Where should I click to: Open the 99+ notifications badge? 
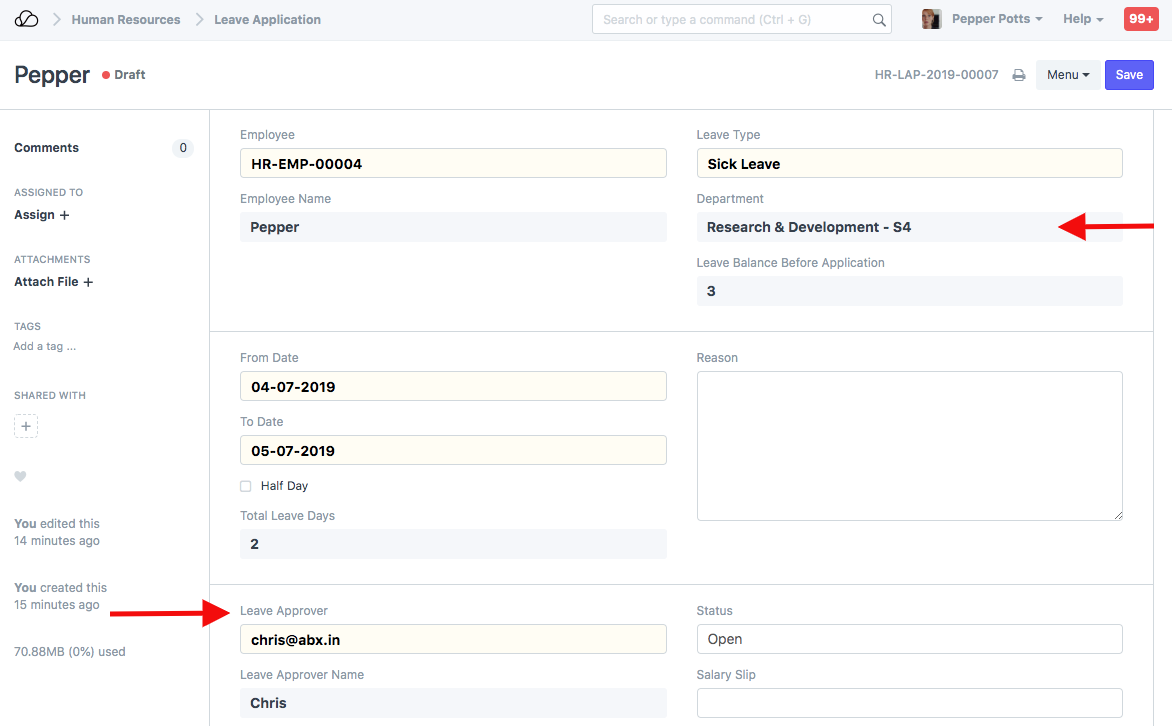click(x=1141, y=19)
